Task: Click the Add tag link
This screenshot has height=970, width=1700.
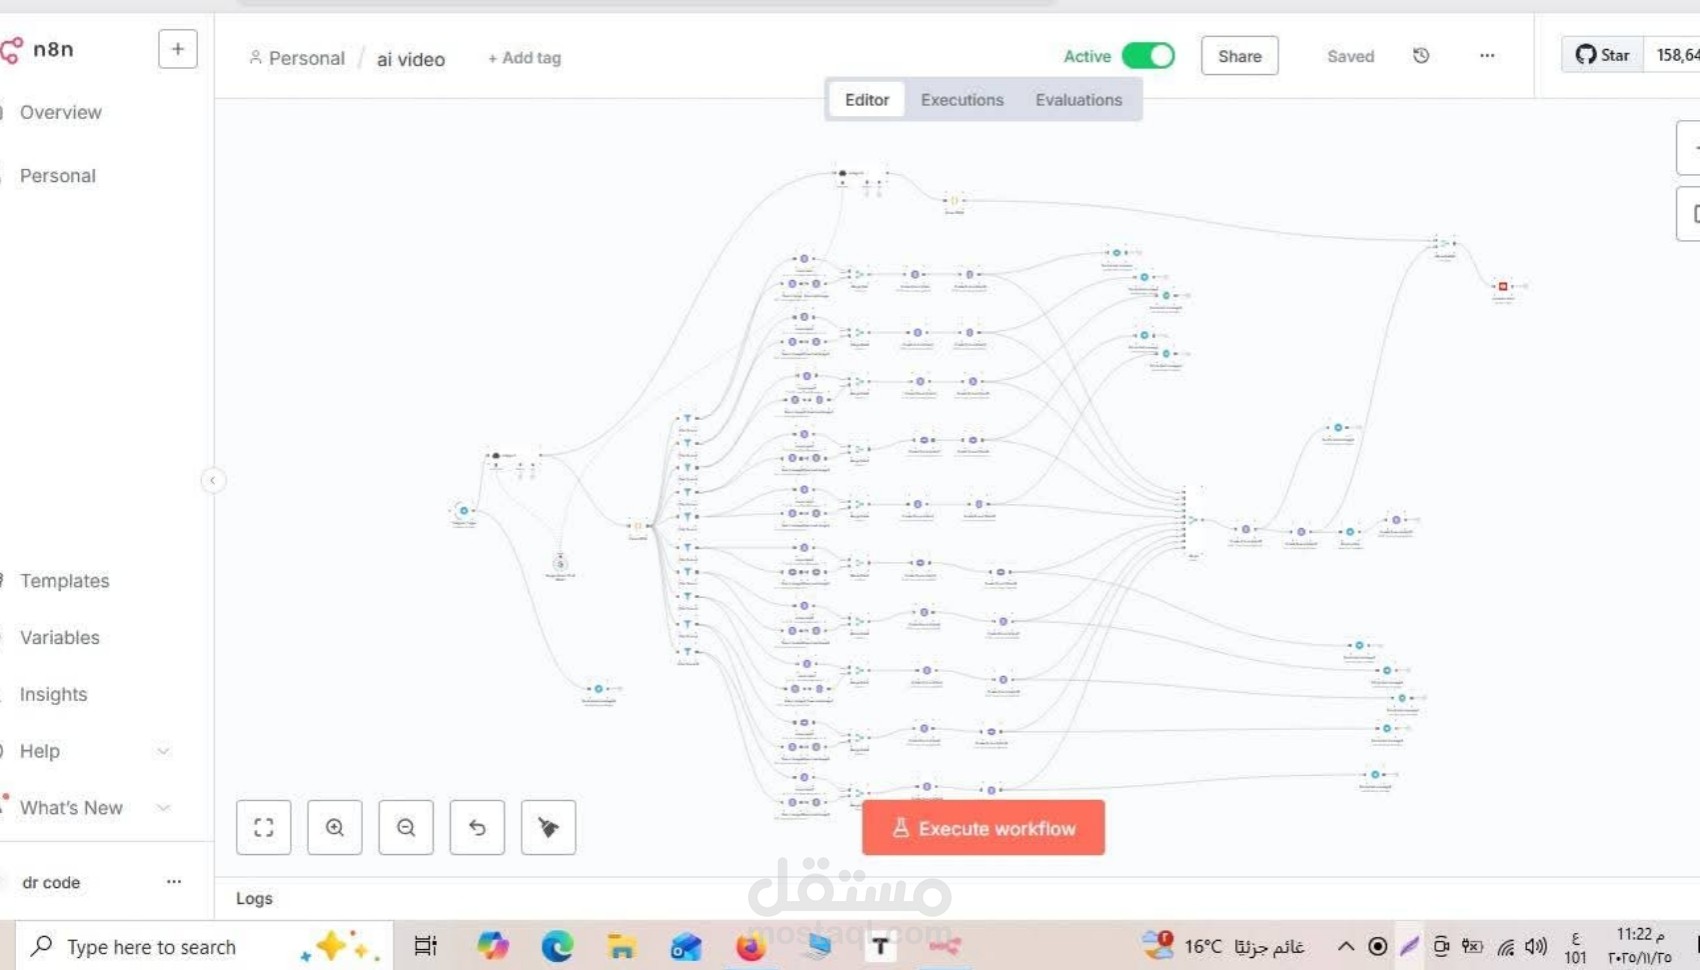Action: click(x=524, y=58)
